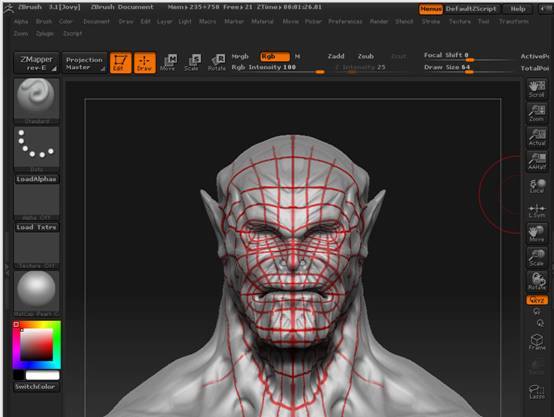Click the Local transformations icon
This screenshot has width=554, height=417.
coord(537,186)
